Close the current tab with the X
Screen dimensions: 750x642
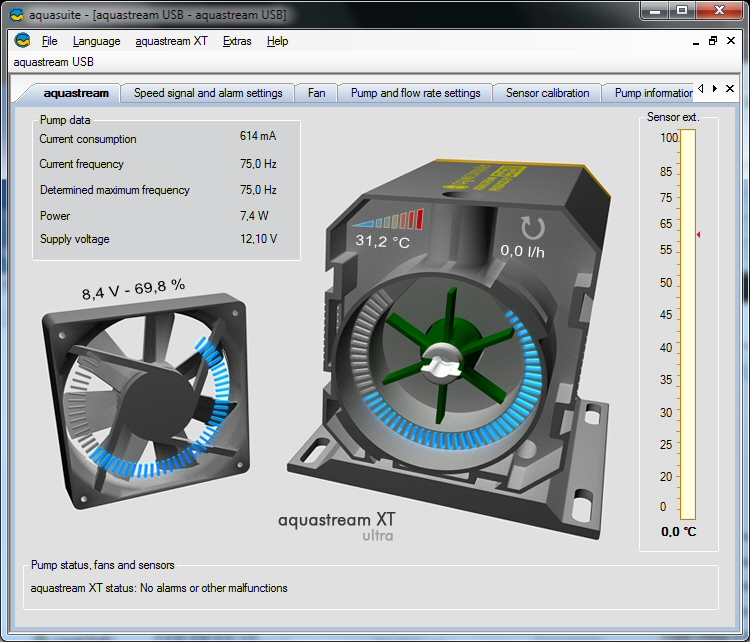[x=730, y=89]
